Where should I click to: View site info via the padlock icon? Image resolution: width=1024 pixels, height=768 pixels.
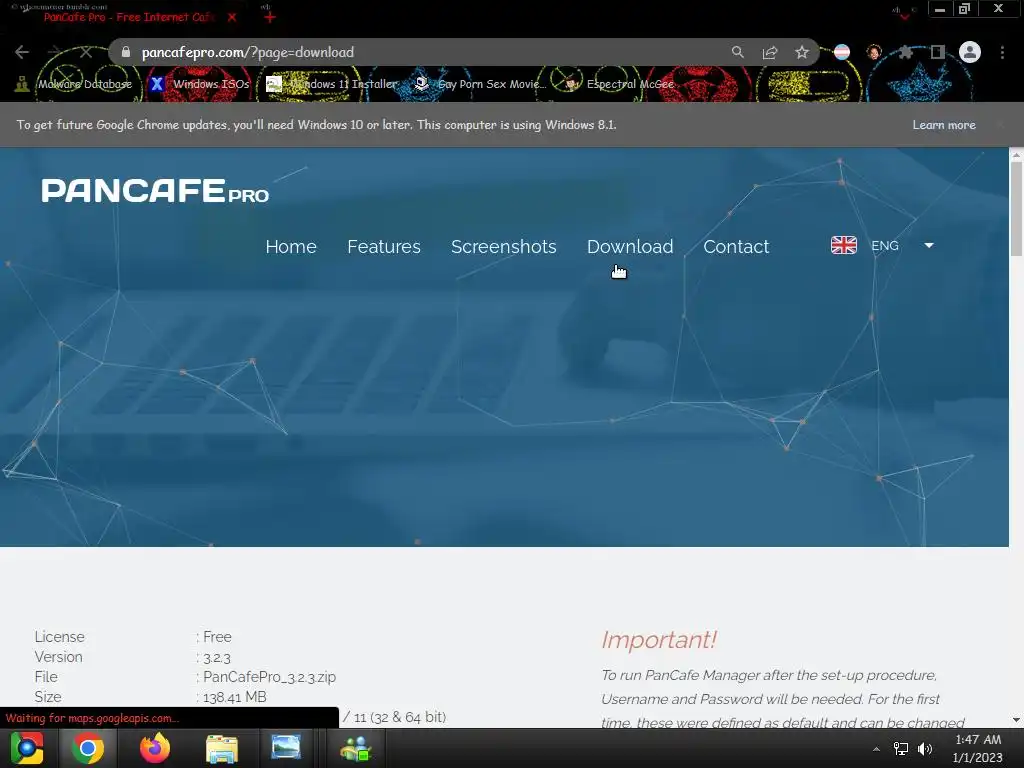[126, 52]
